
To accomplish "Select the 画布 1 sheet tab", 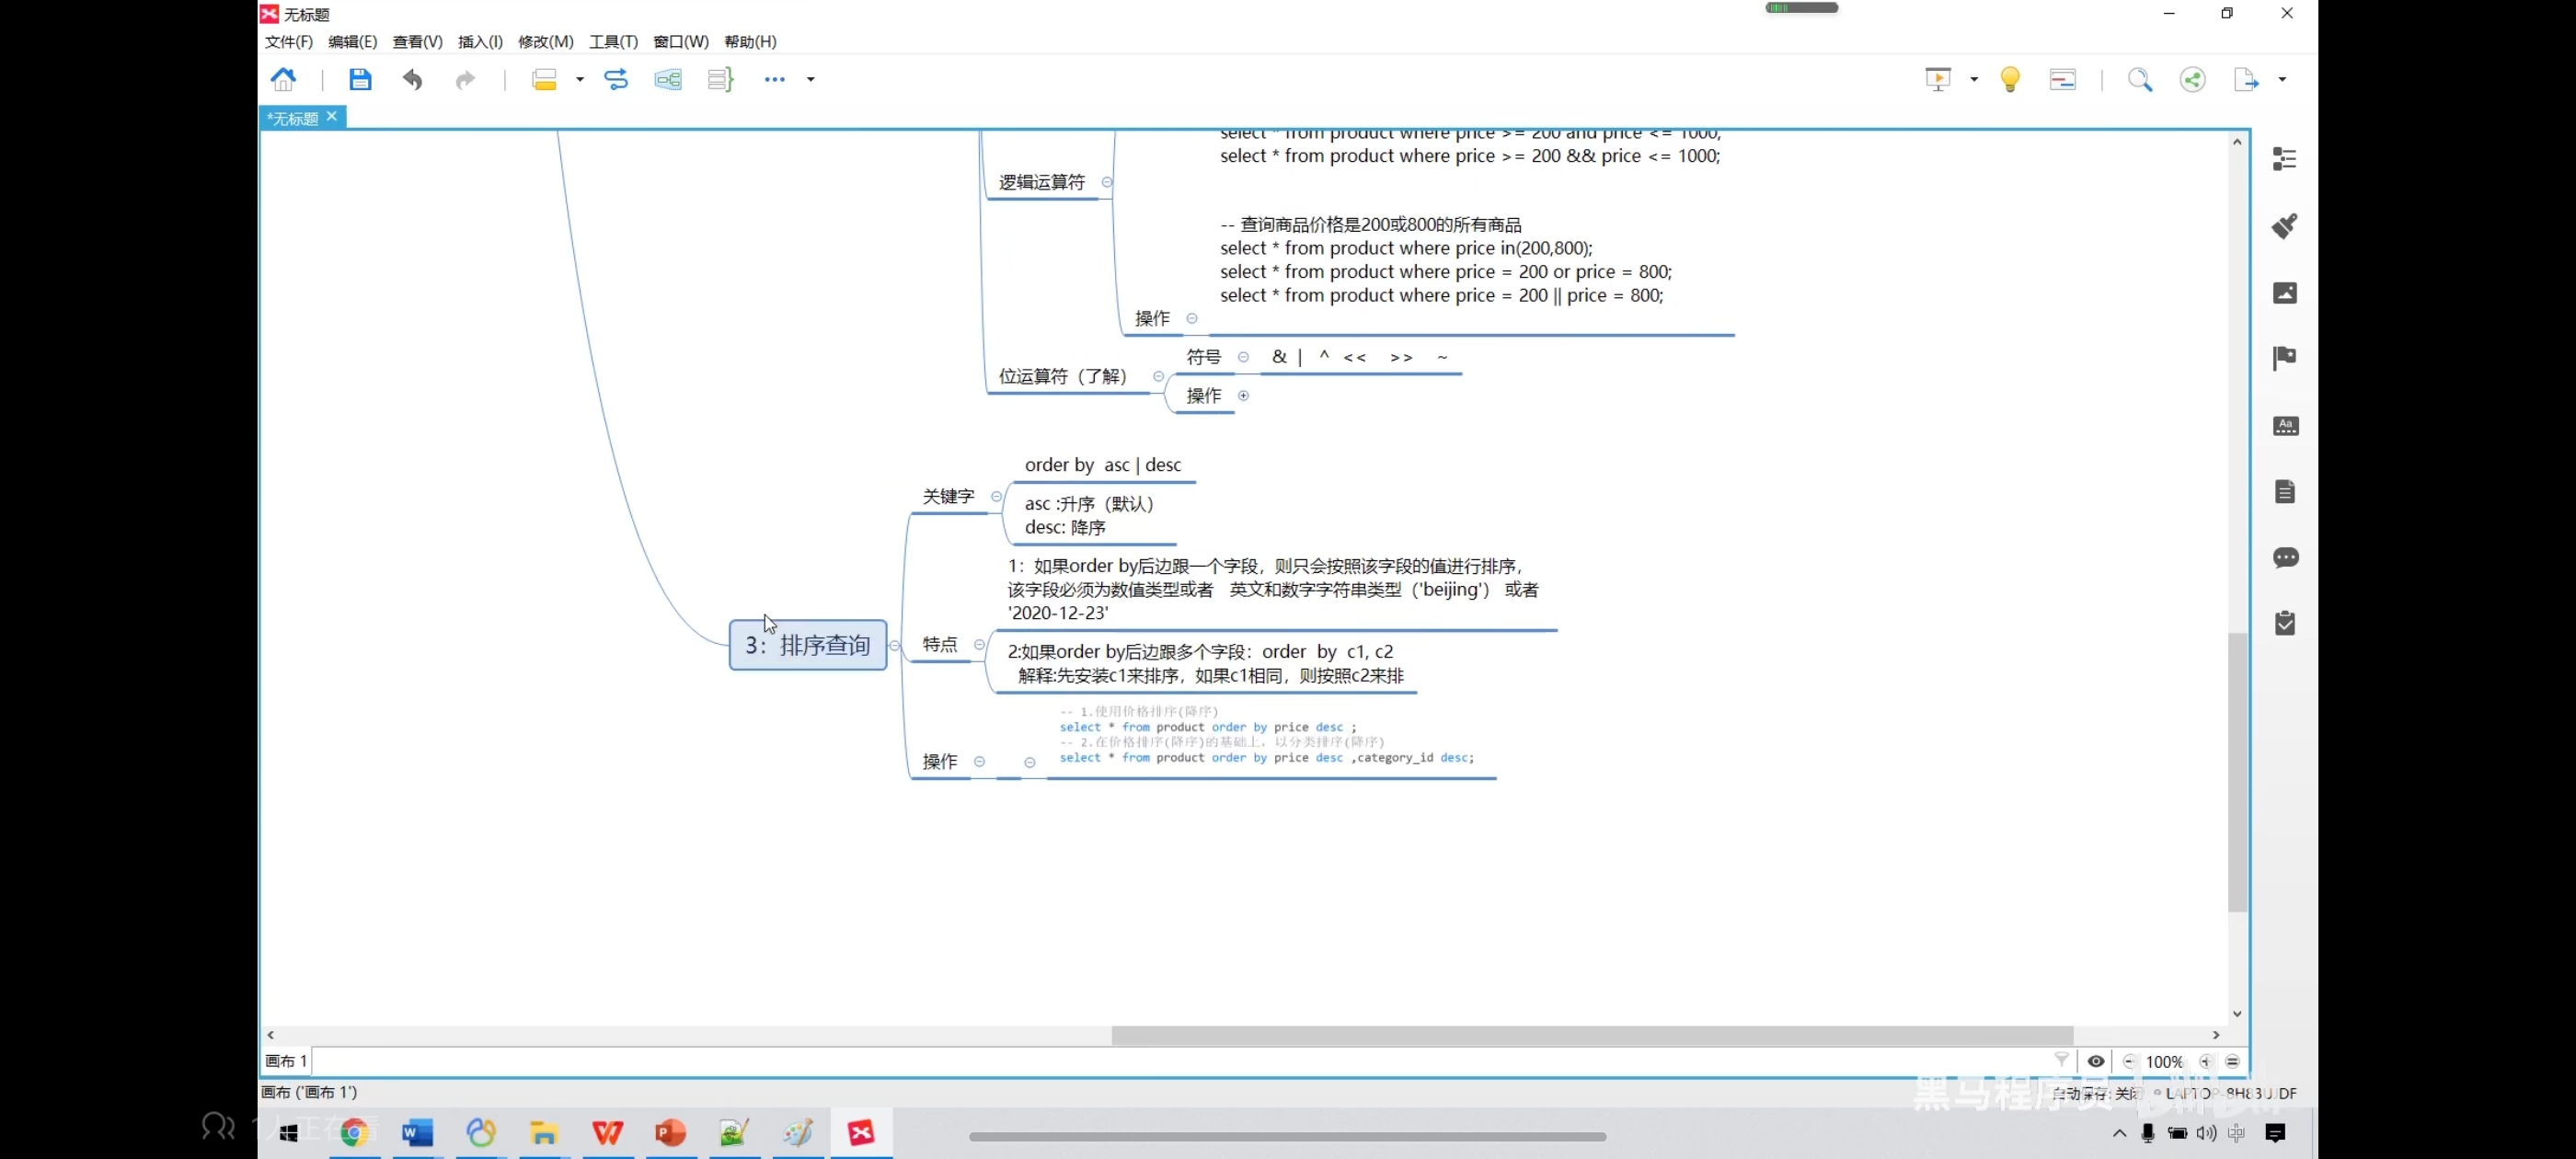I will click(286, 1061).
